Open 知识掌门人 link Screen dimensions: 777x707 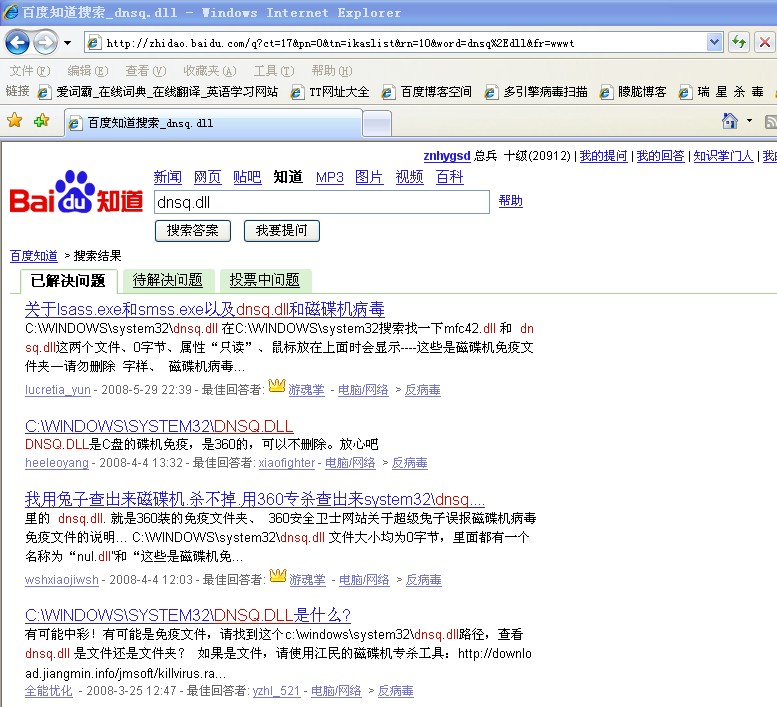(x=723, y=156)
